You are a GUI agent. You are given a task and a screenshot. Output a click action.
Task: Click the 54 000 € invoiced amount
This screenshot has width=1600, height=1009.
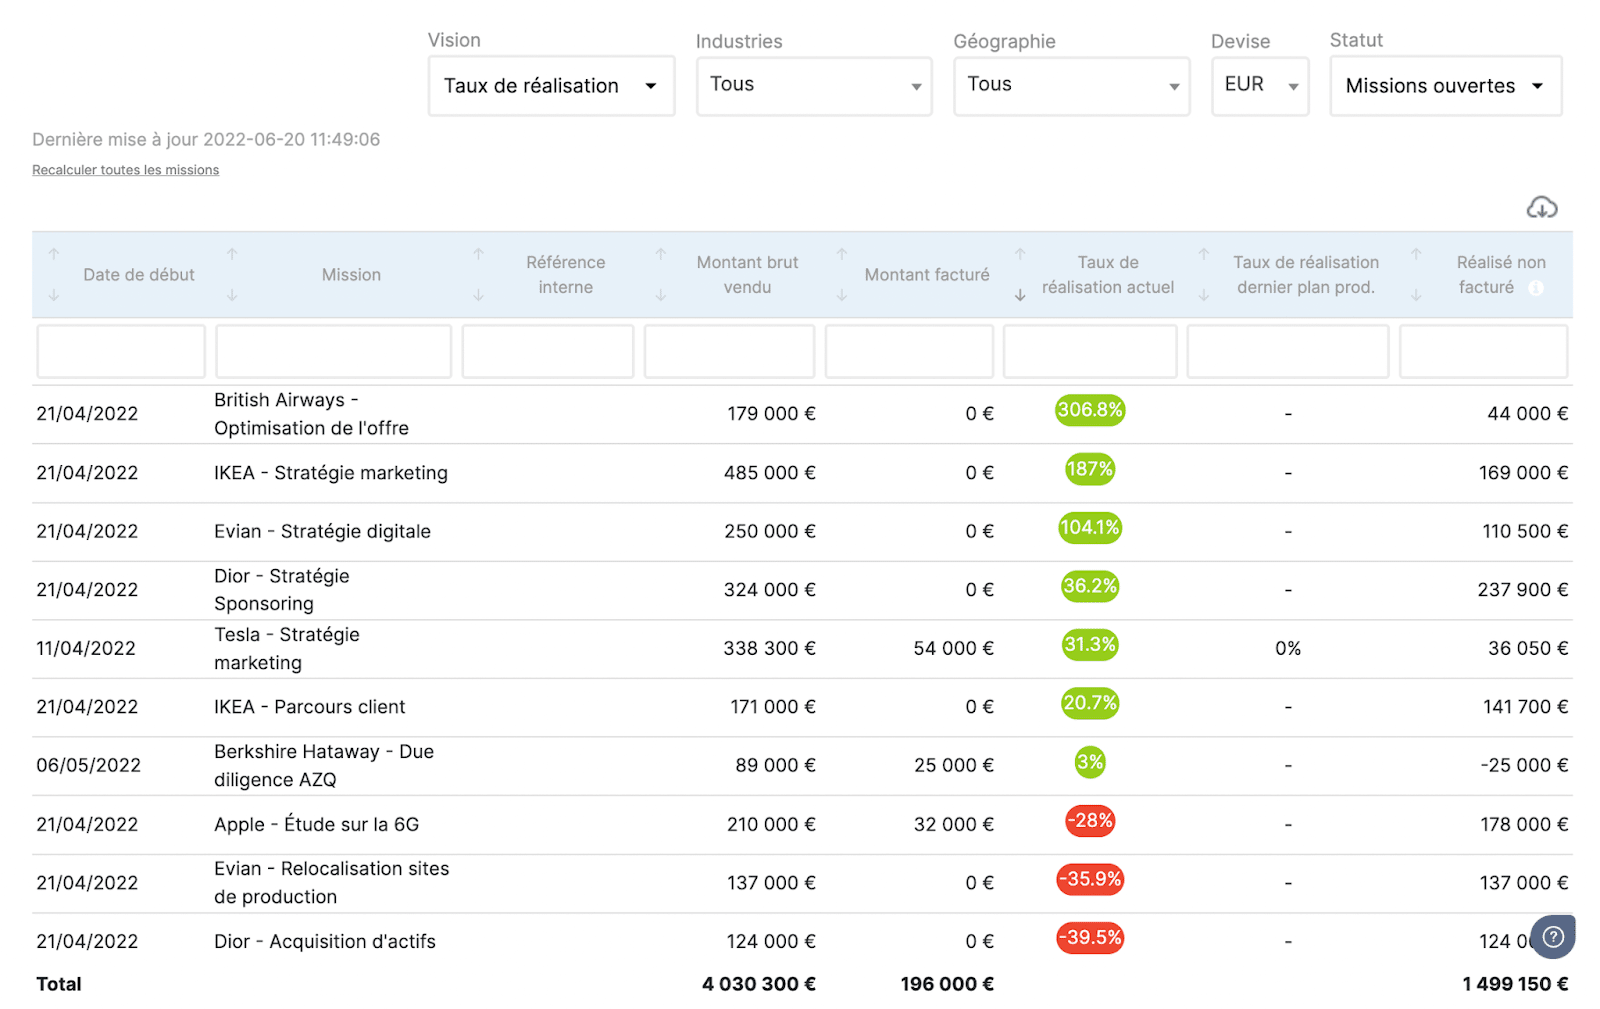tap(953, 648)
